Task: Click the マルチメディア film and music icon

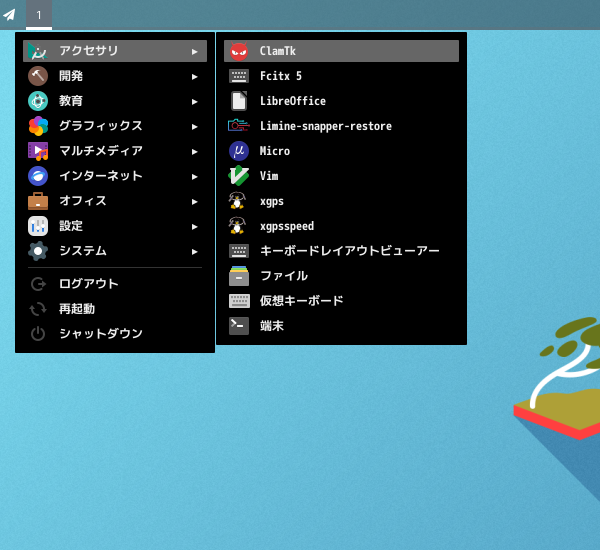Action: [38, 151]
